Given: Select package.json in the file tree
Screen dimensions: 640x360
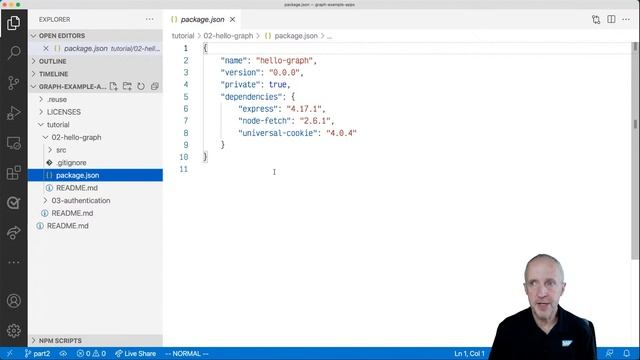Looking at the screenshot, I should (x=96, y=175).
